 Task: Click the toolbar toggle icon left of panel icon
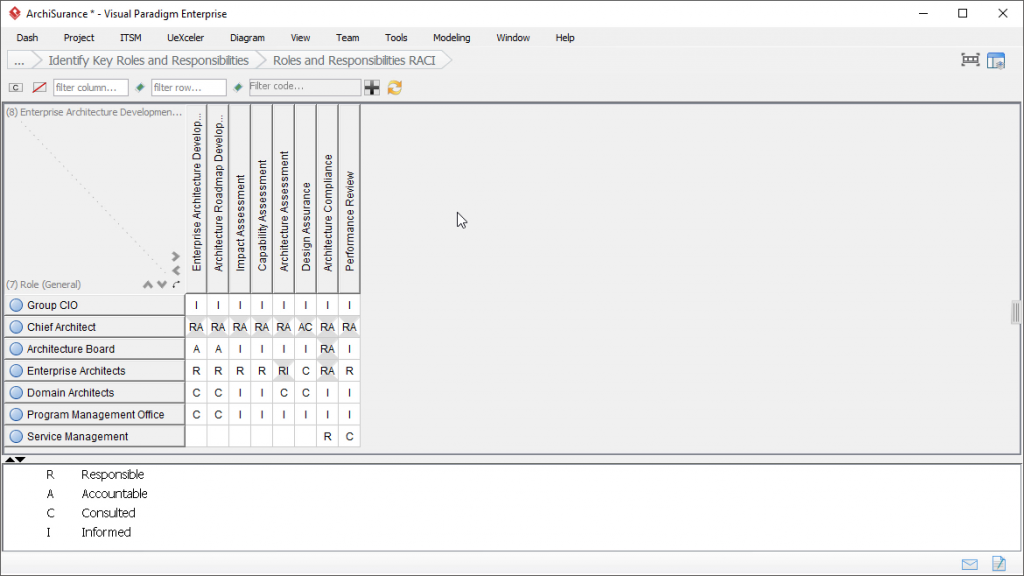[x=970, y=60]
